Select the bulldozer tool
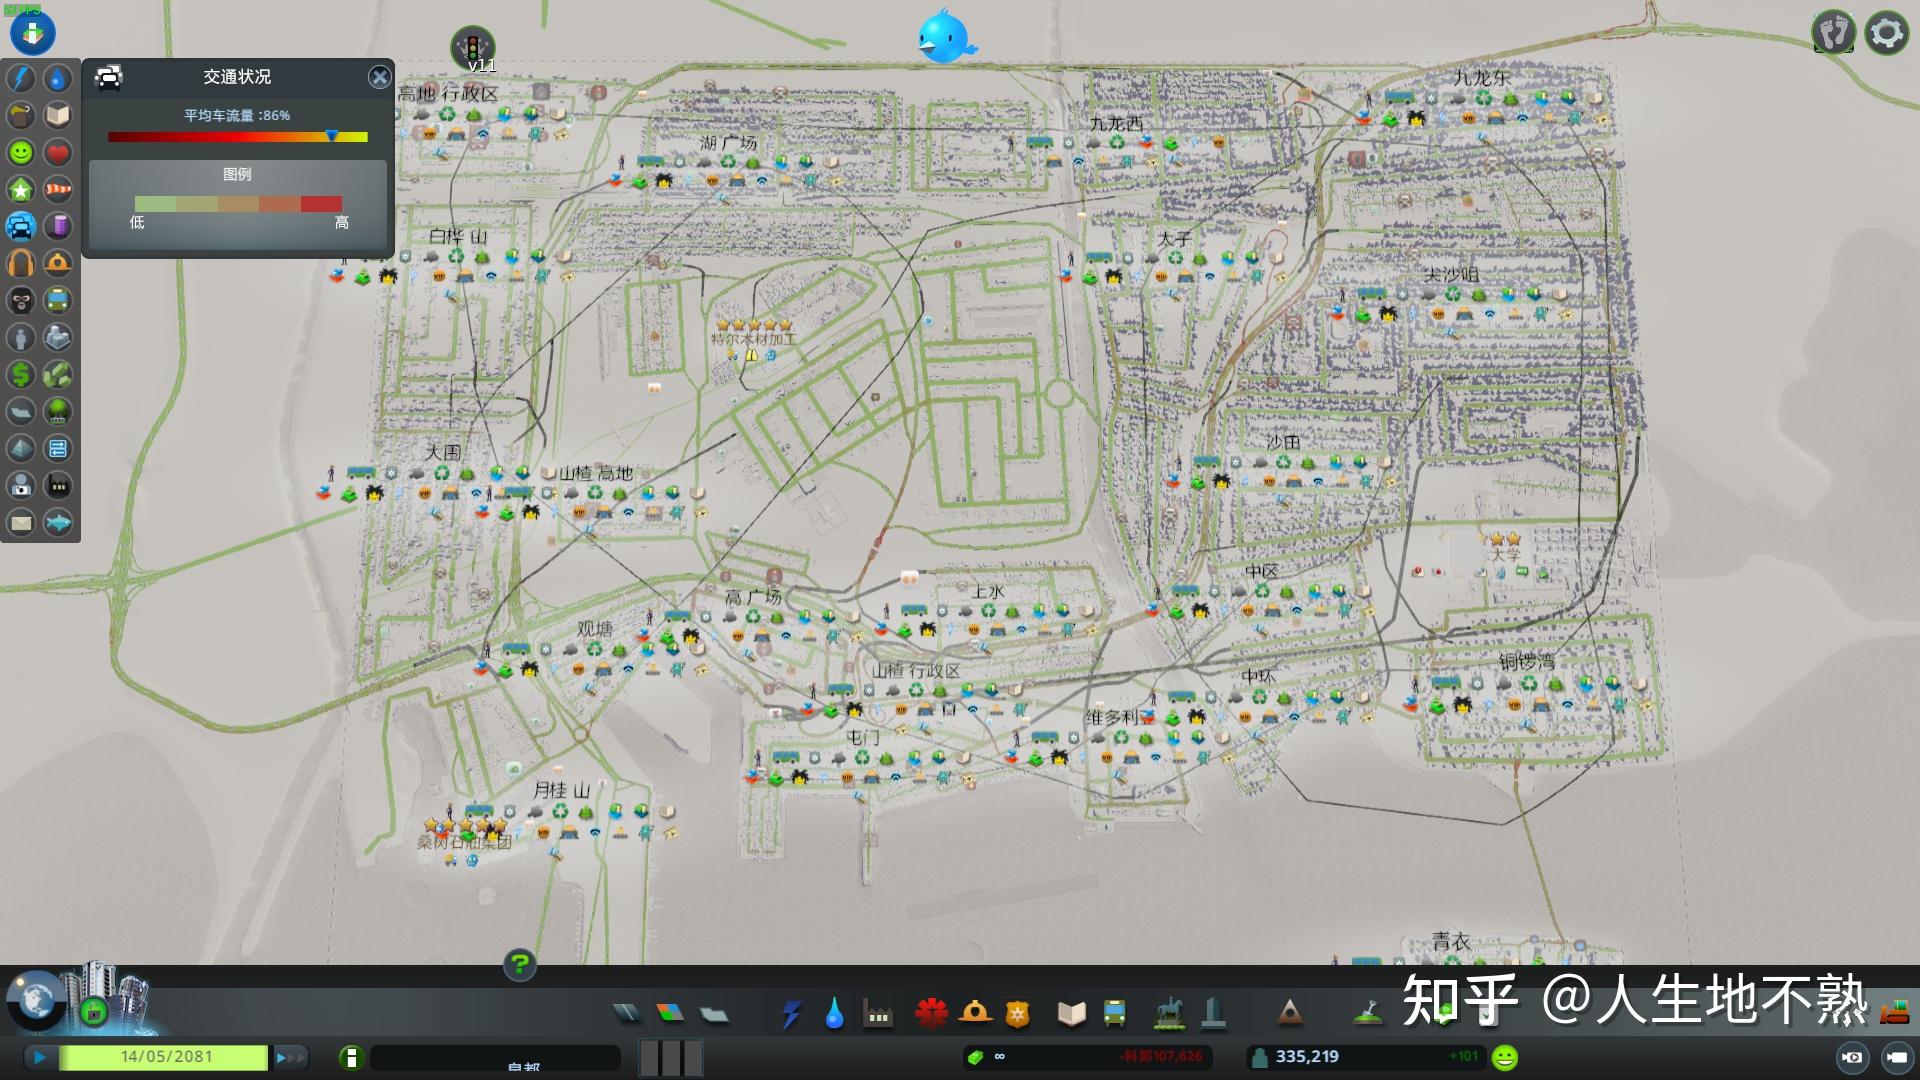 pos(1893,1012)
